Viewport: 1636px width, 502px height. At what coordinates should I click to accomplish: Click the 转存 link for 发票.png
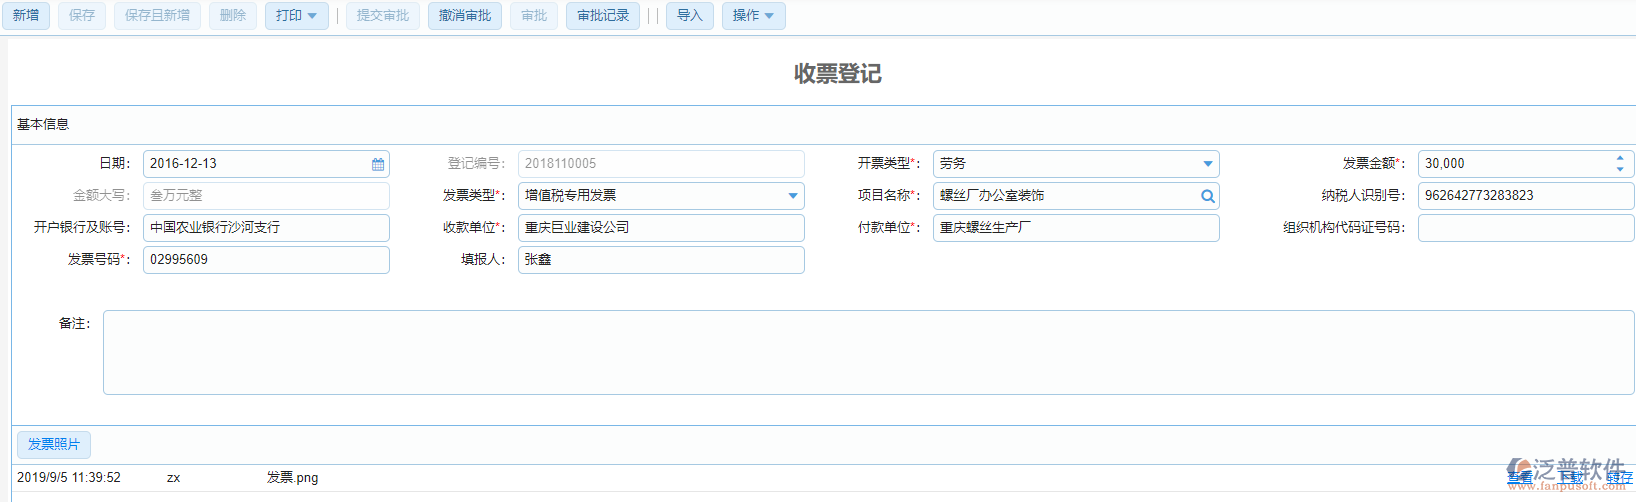pos(1620,478)
